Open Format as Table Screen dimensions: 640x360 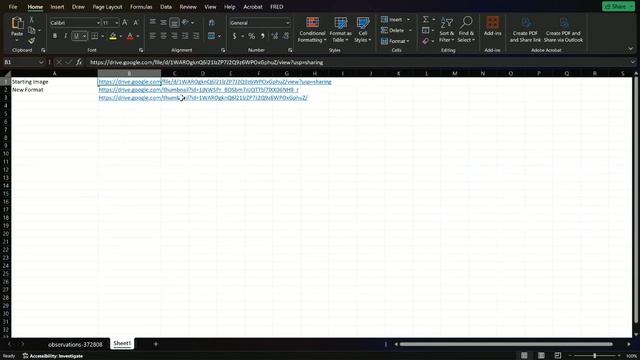340,30
